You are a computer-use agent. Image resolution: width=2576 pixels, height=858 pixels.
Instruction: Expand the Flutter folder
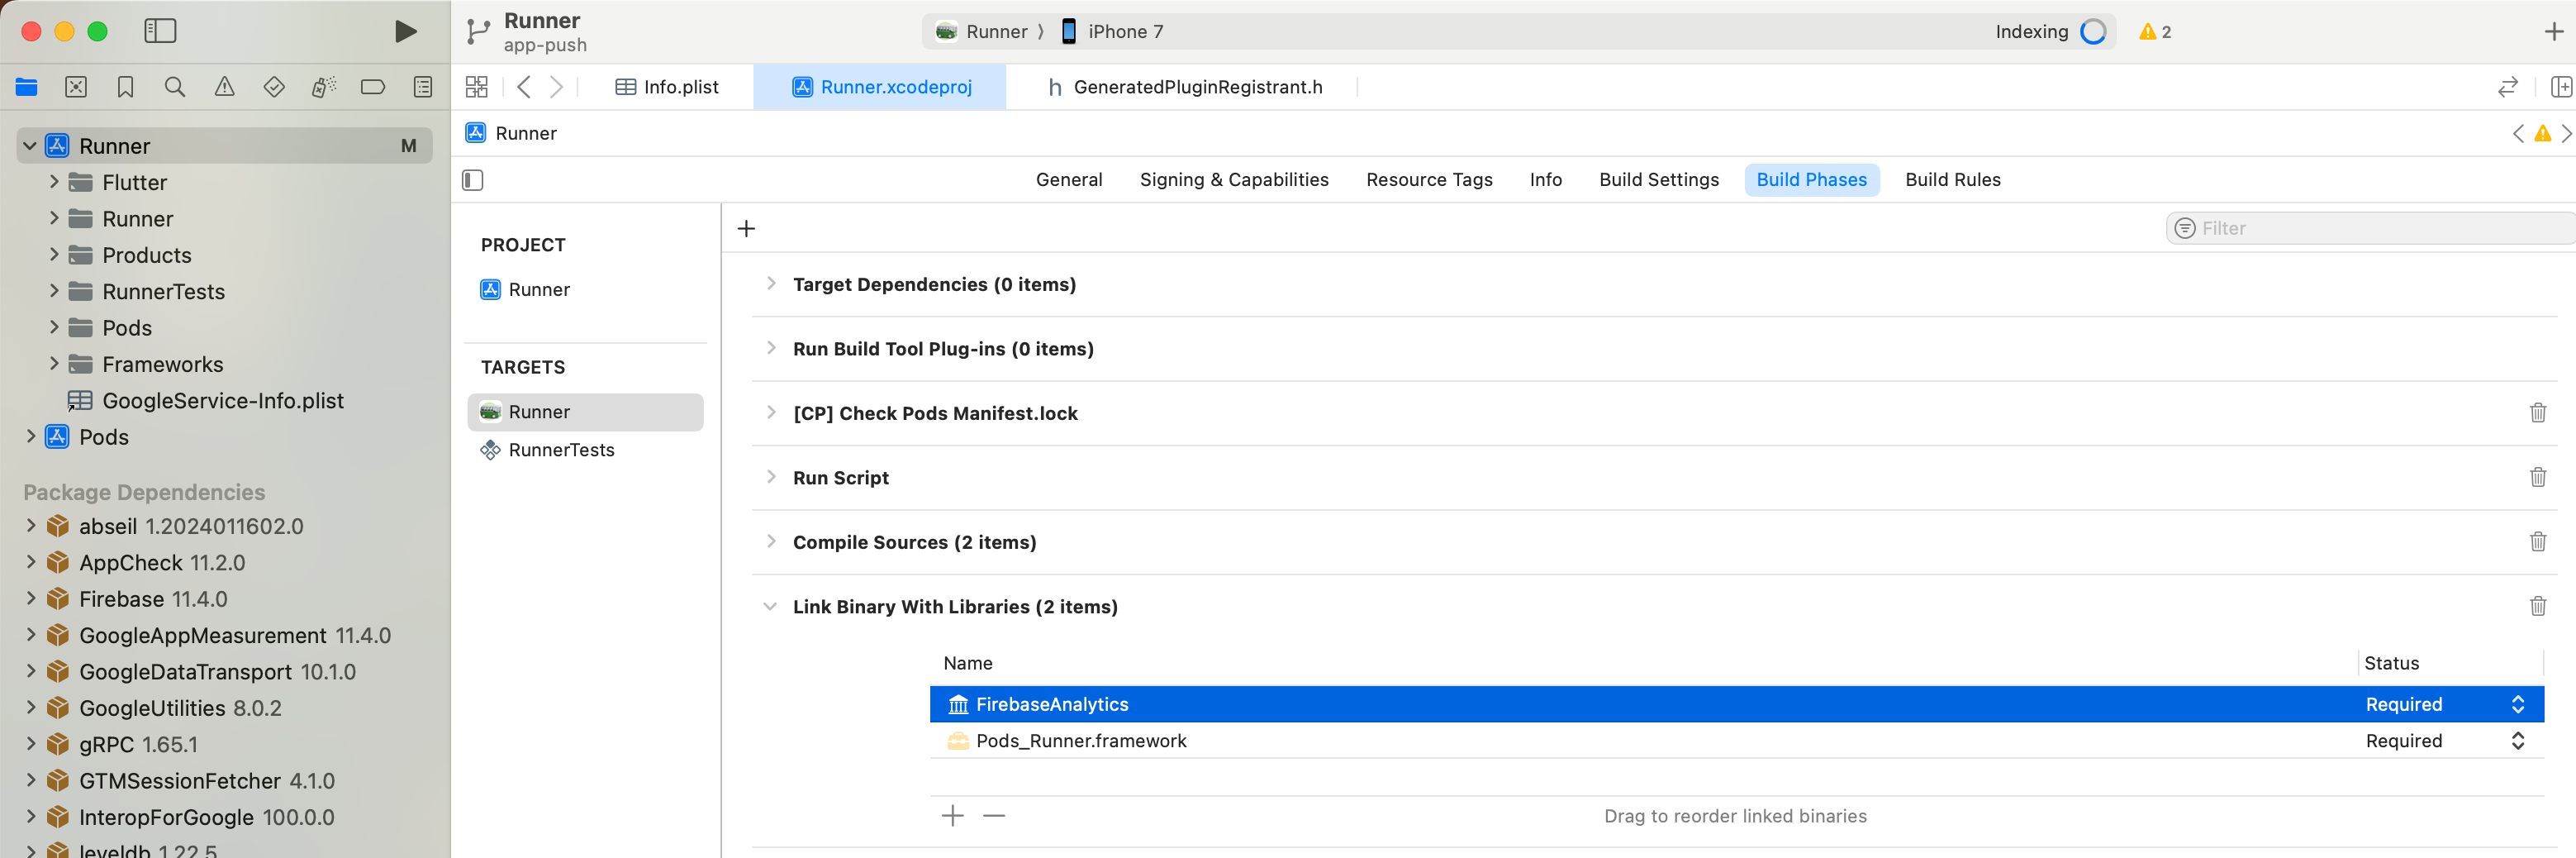pyautogui.click(x=54, y=182)
